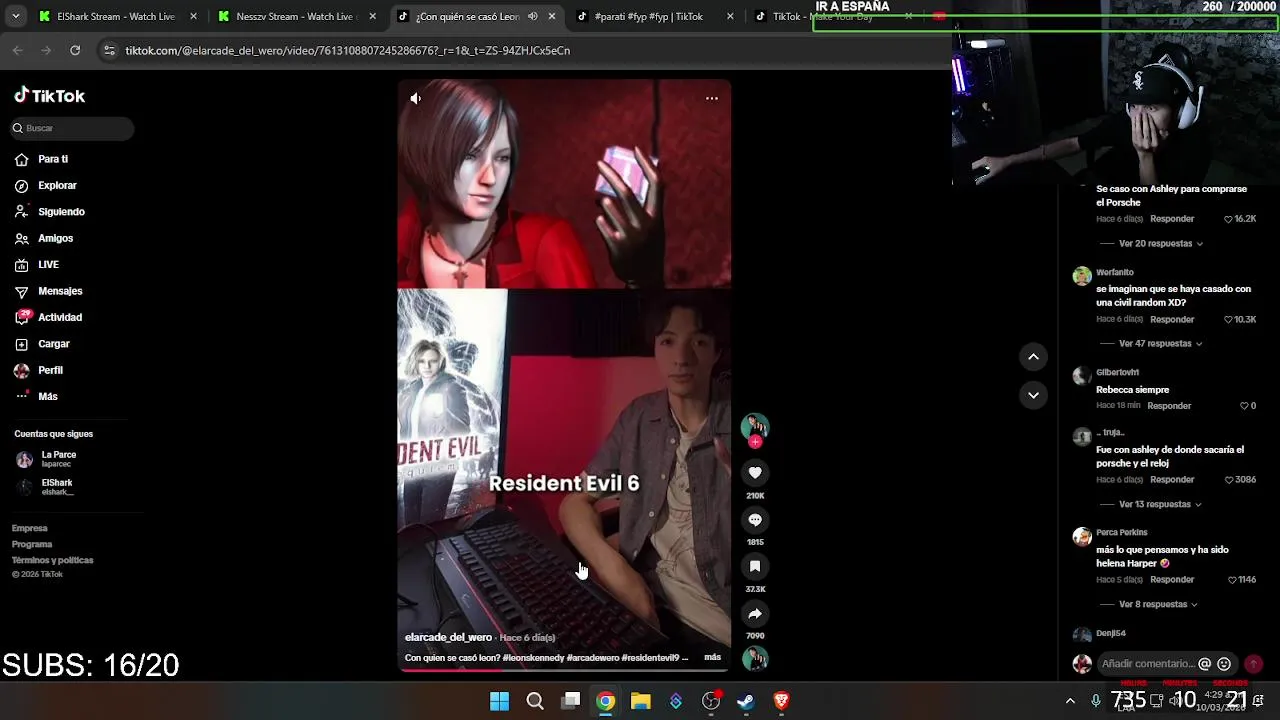Viewport: 1280px width, 720px height.
Task: Expand Ver 20 respuestas replies
Action: [1160, 244]
